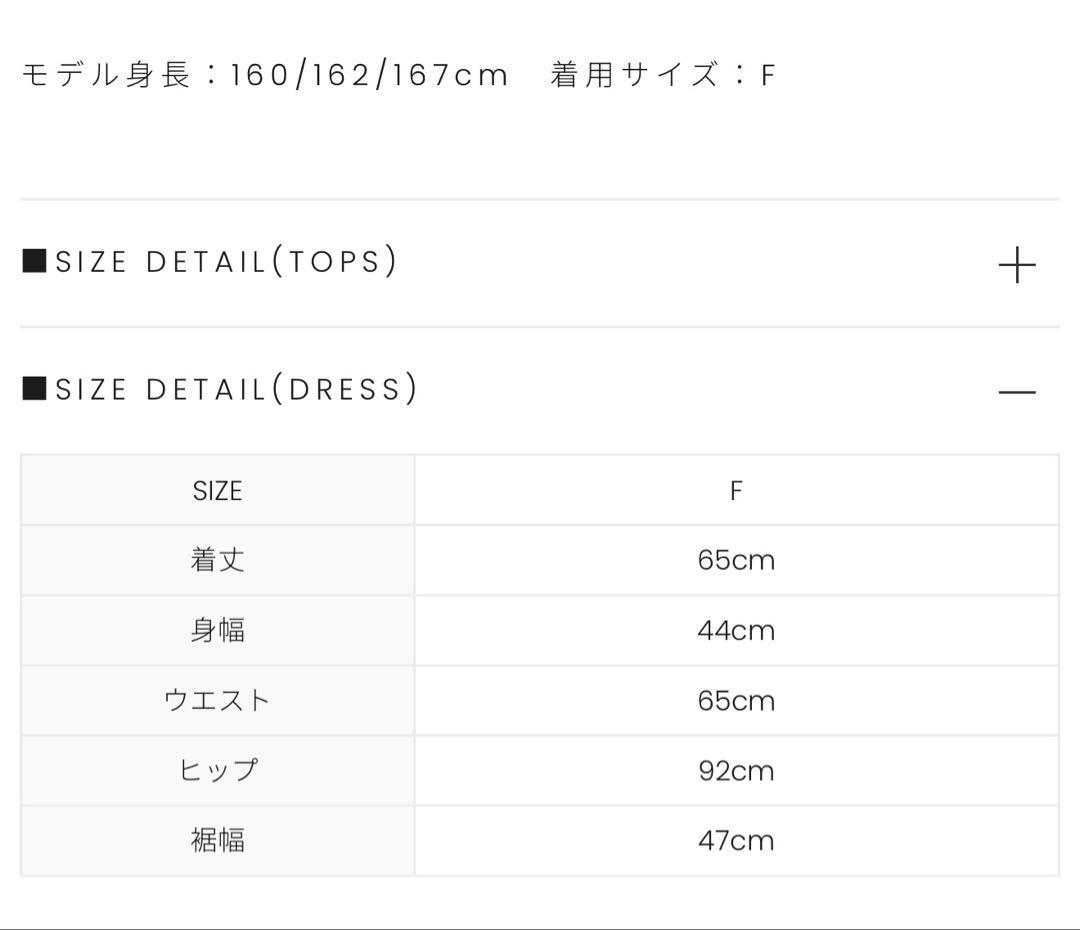Click the 着用サイズ:F text

[663, 75]
